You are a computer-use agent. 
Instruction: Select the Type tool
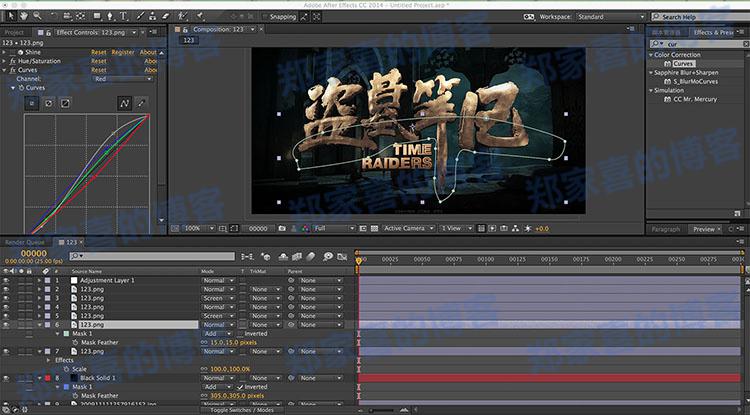tap(123, 16)
